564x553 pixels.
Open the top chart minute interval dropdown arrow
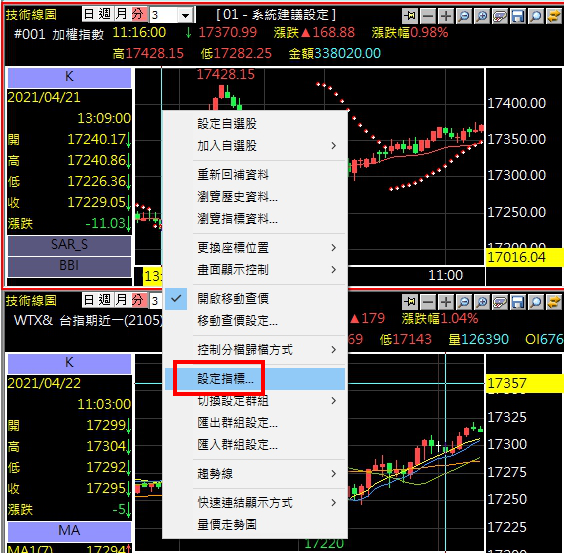tap(185, 15)
